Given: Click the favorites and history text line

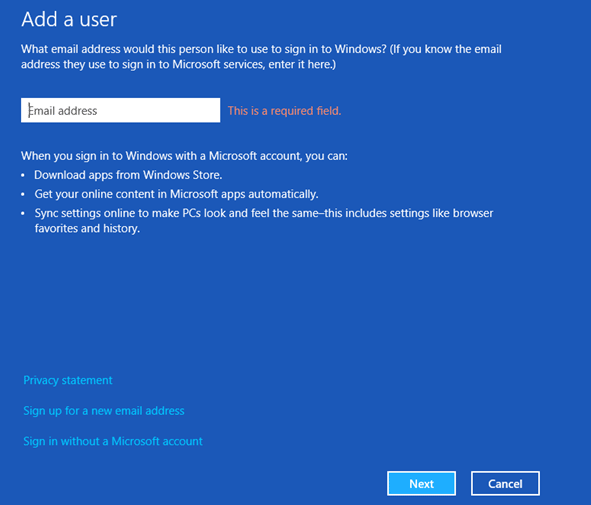Looking at the screenshot, I should 87,228.
